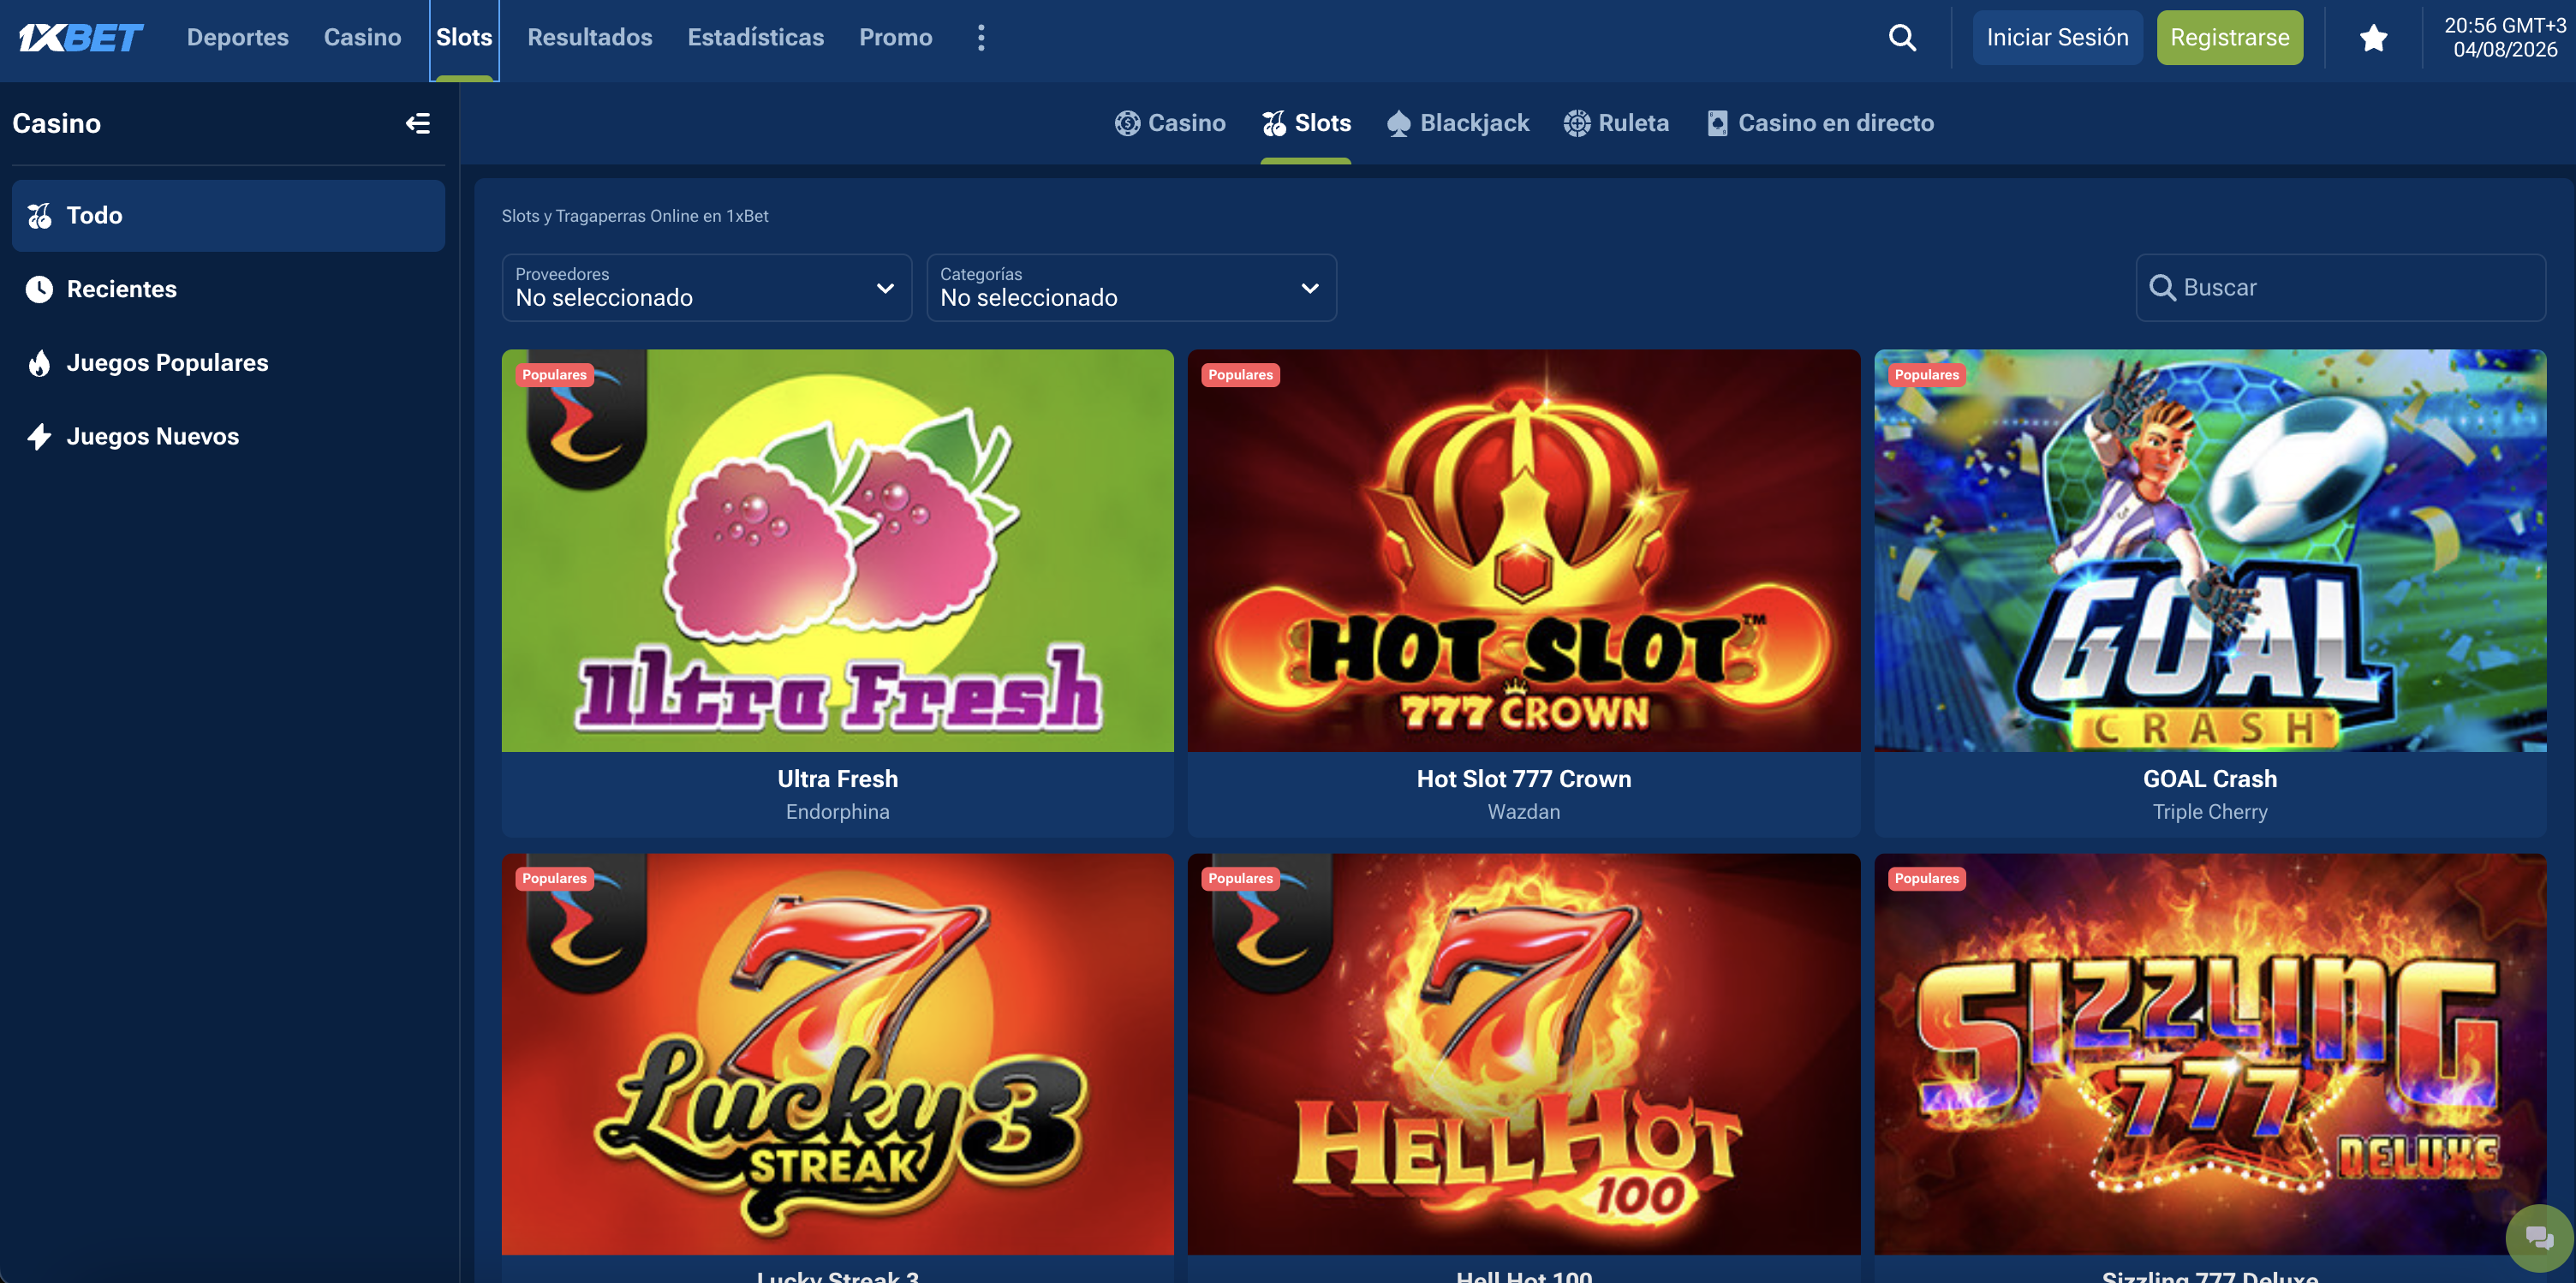Click the Populares badge on Sizzling 777 Deluxe

click(x=1926, y=878)
